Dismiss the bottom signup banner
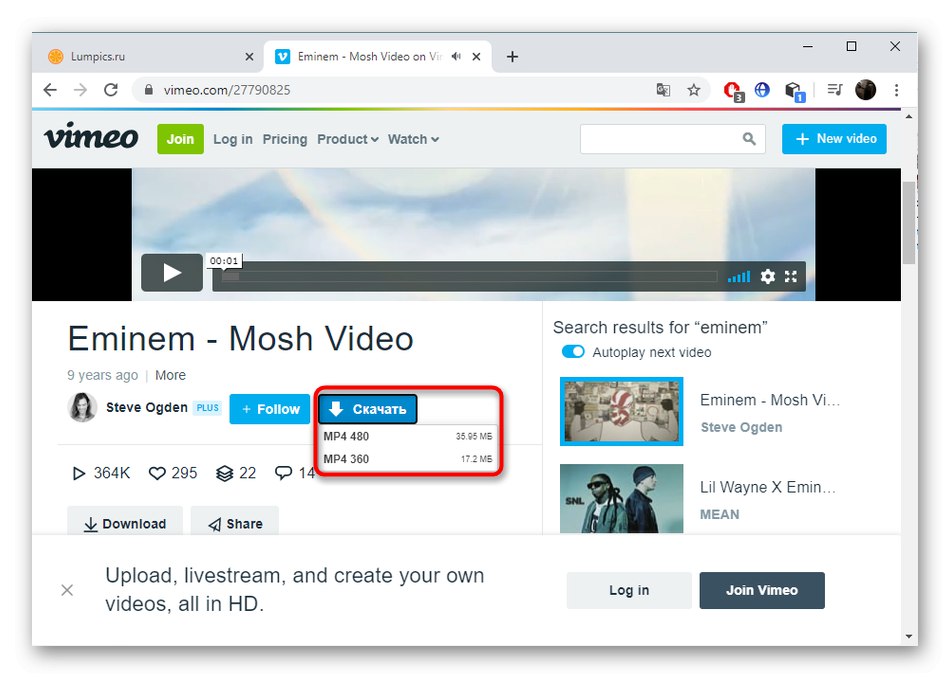The image size is (950, 678). coord(67,590)
